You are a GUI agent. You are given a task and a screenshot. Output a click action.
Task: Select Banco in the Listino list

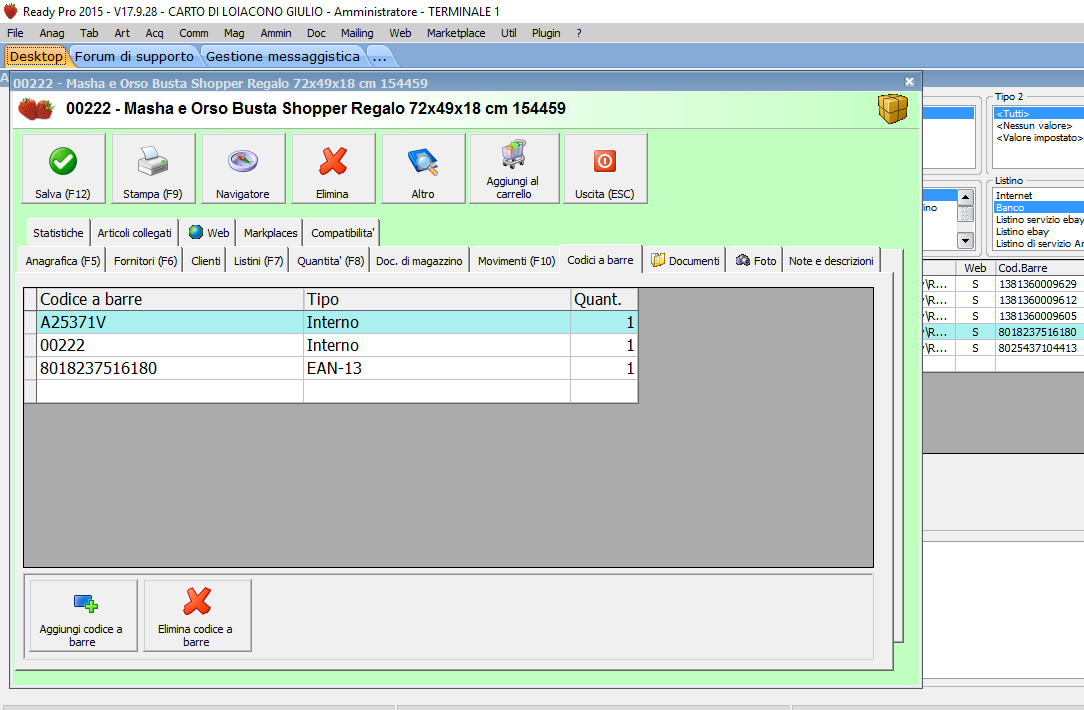tap(1039, 207)
